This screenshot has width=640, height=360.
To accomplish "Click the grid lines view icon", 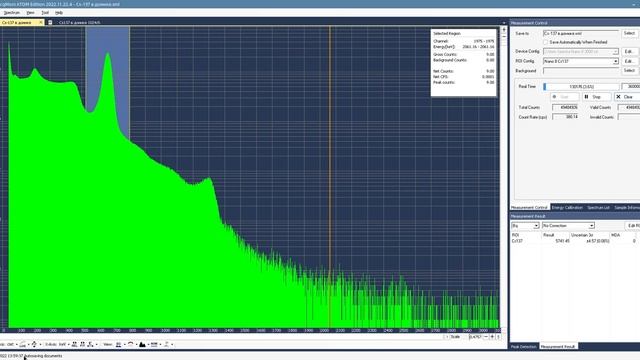I will 154,344.
